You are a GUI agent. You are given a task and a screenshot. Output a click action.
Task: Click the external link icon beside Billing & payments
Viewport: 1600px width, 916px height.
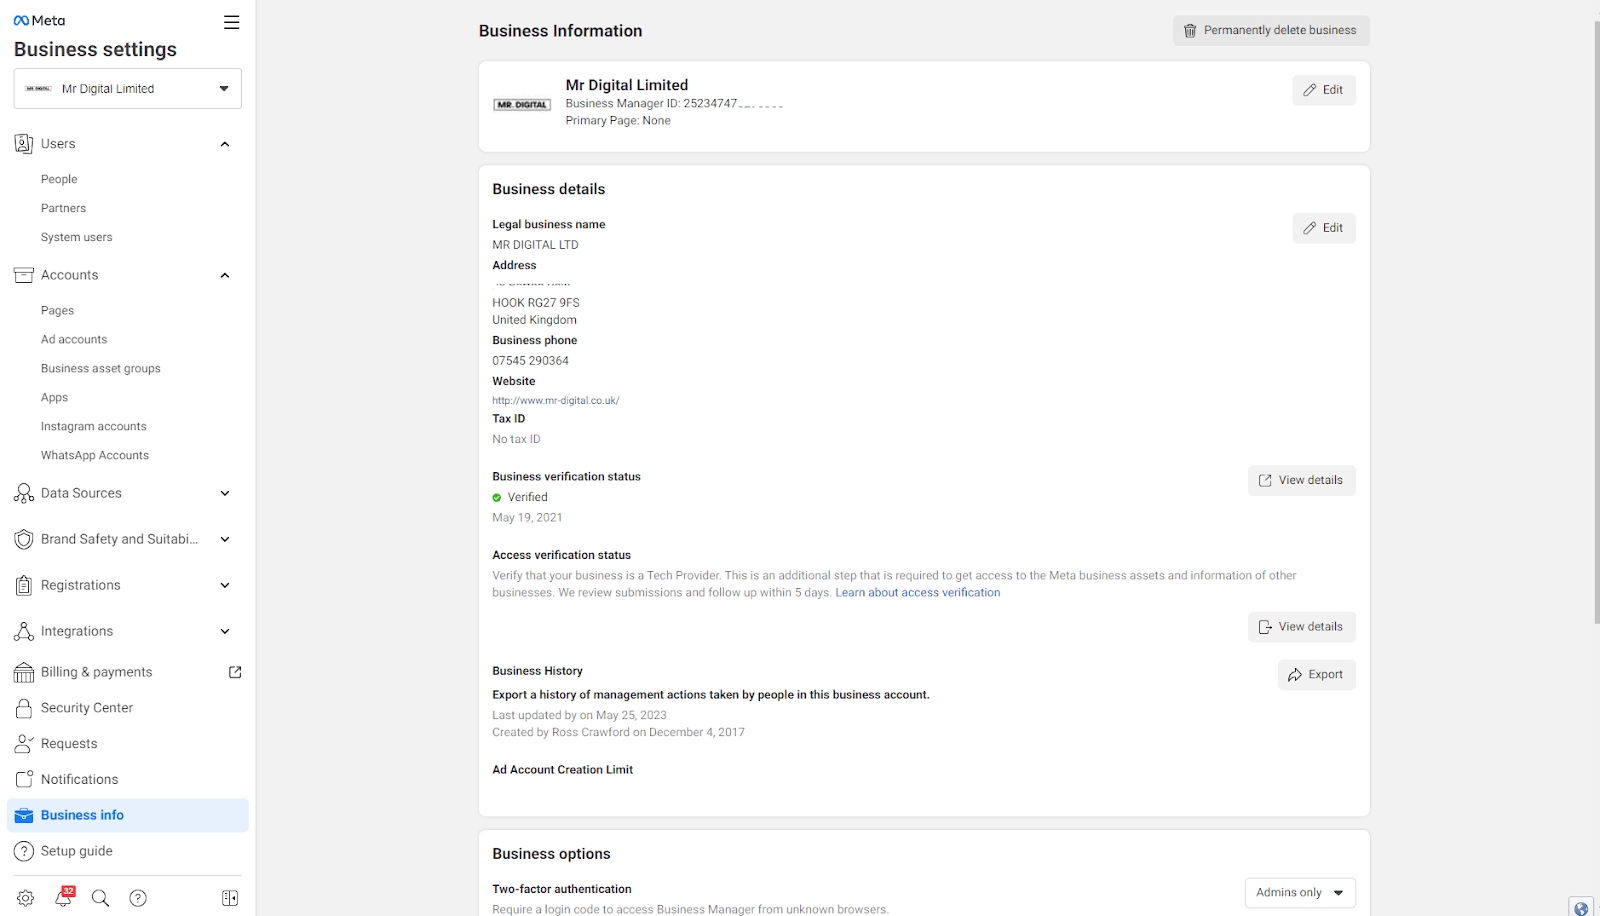click(x=235, y=672)
